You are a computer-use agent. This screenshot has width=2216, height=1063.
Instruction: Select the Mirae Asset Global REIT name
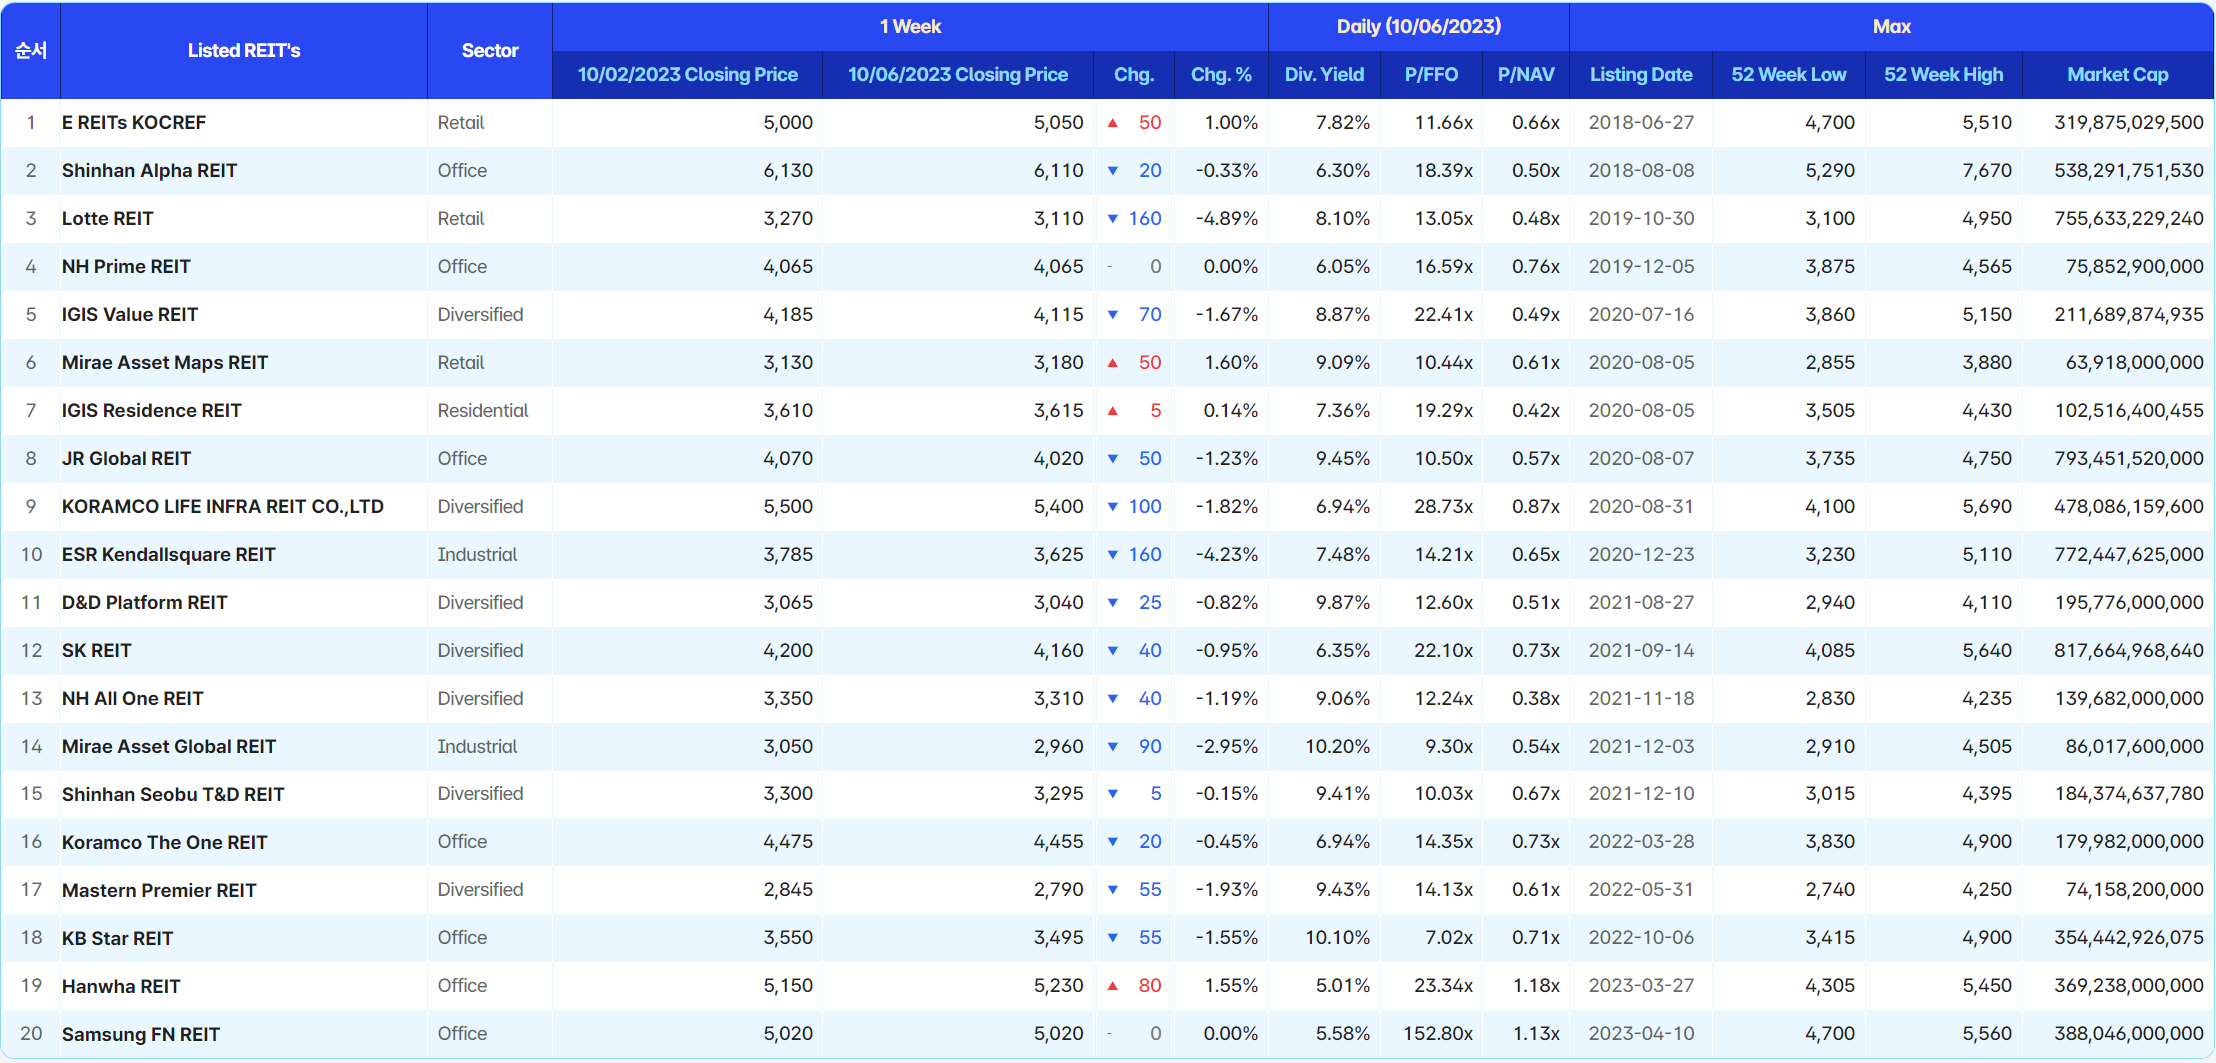169,747
